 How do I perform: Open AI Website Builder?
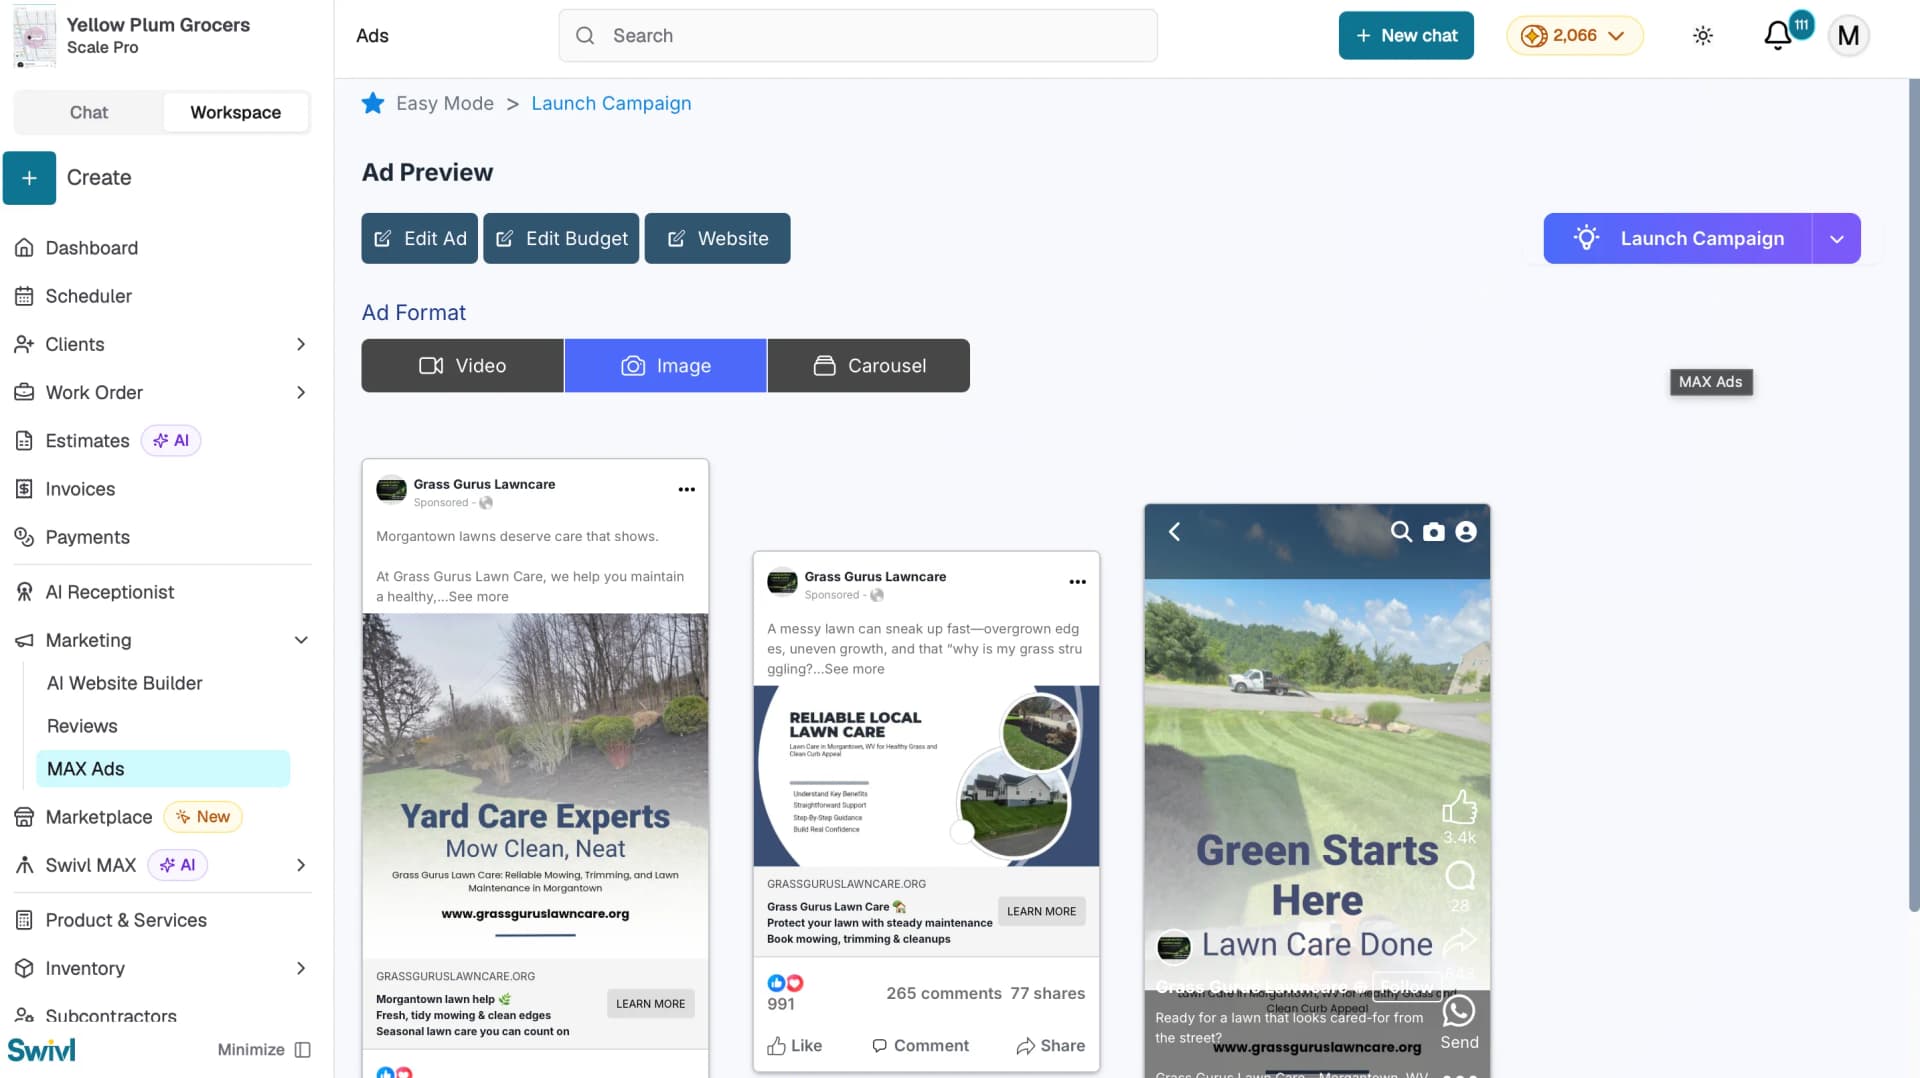[125, 683]
